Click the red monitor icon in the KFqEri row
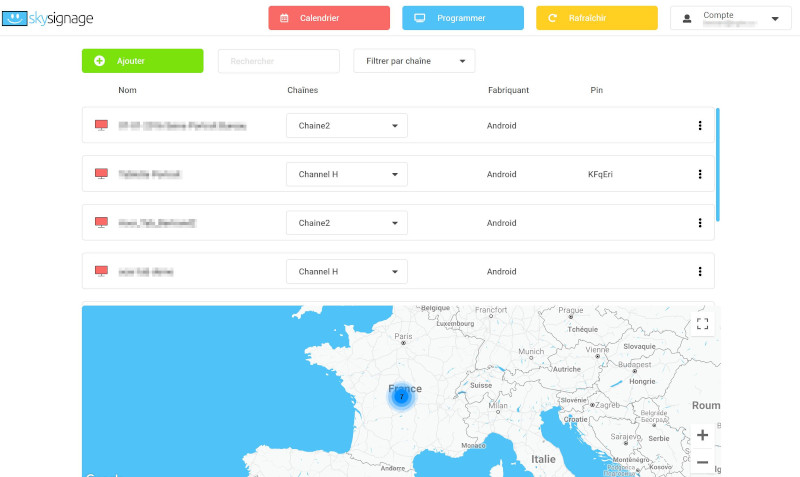This screenshot has width=800, height=477. (x=102, y=173)
